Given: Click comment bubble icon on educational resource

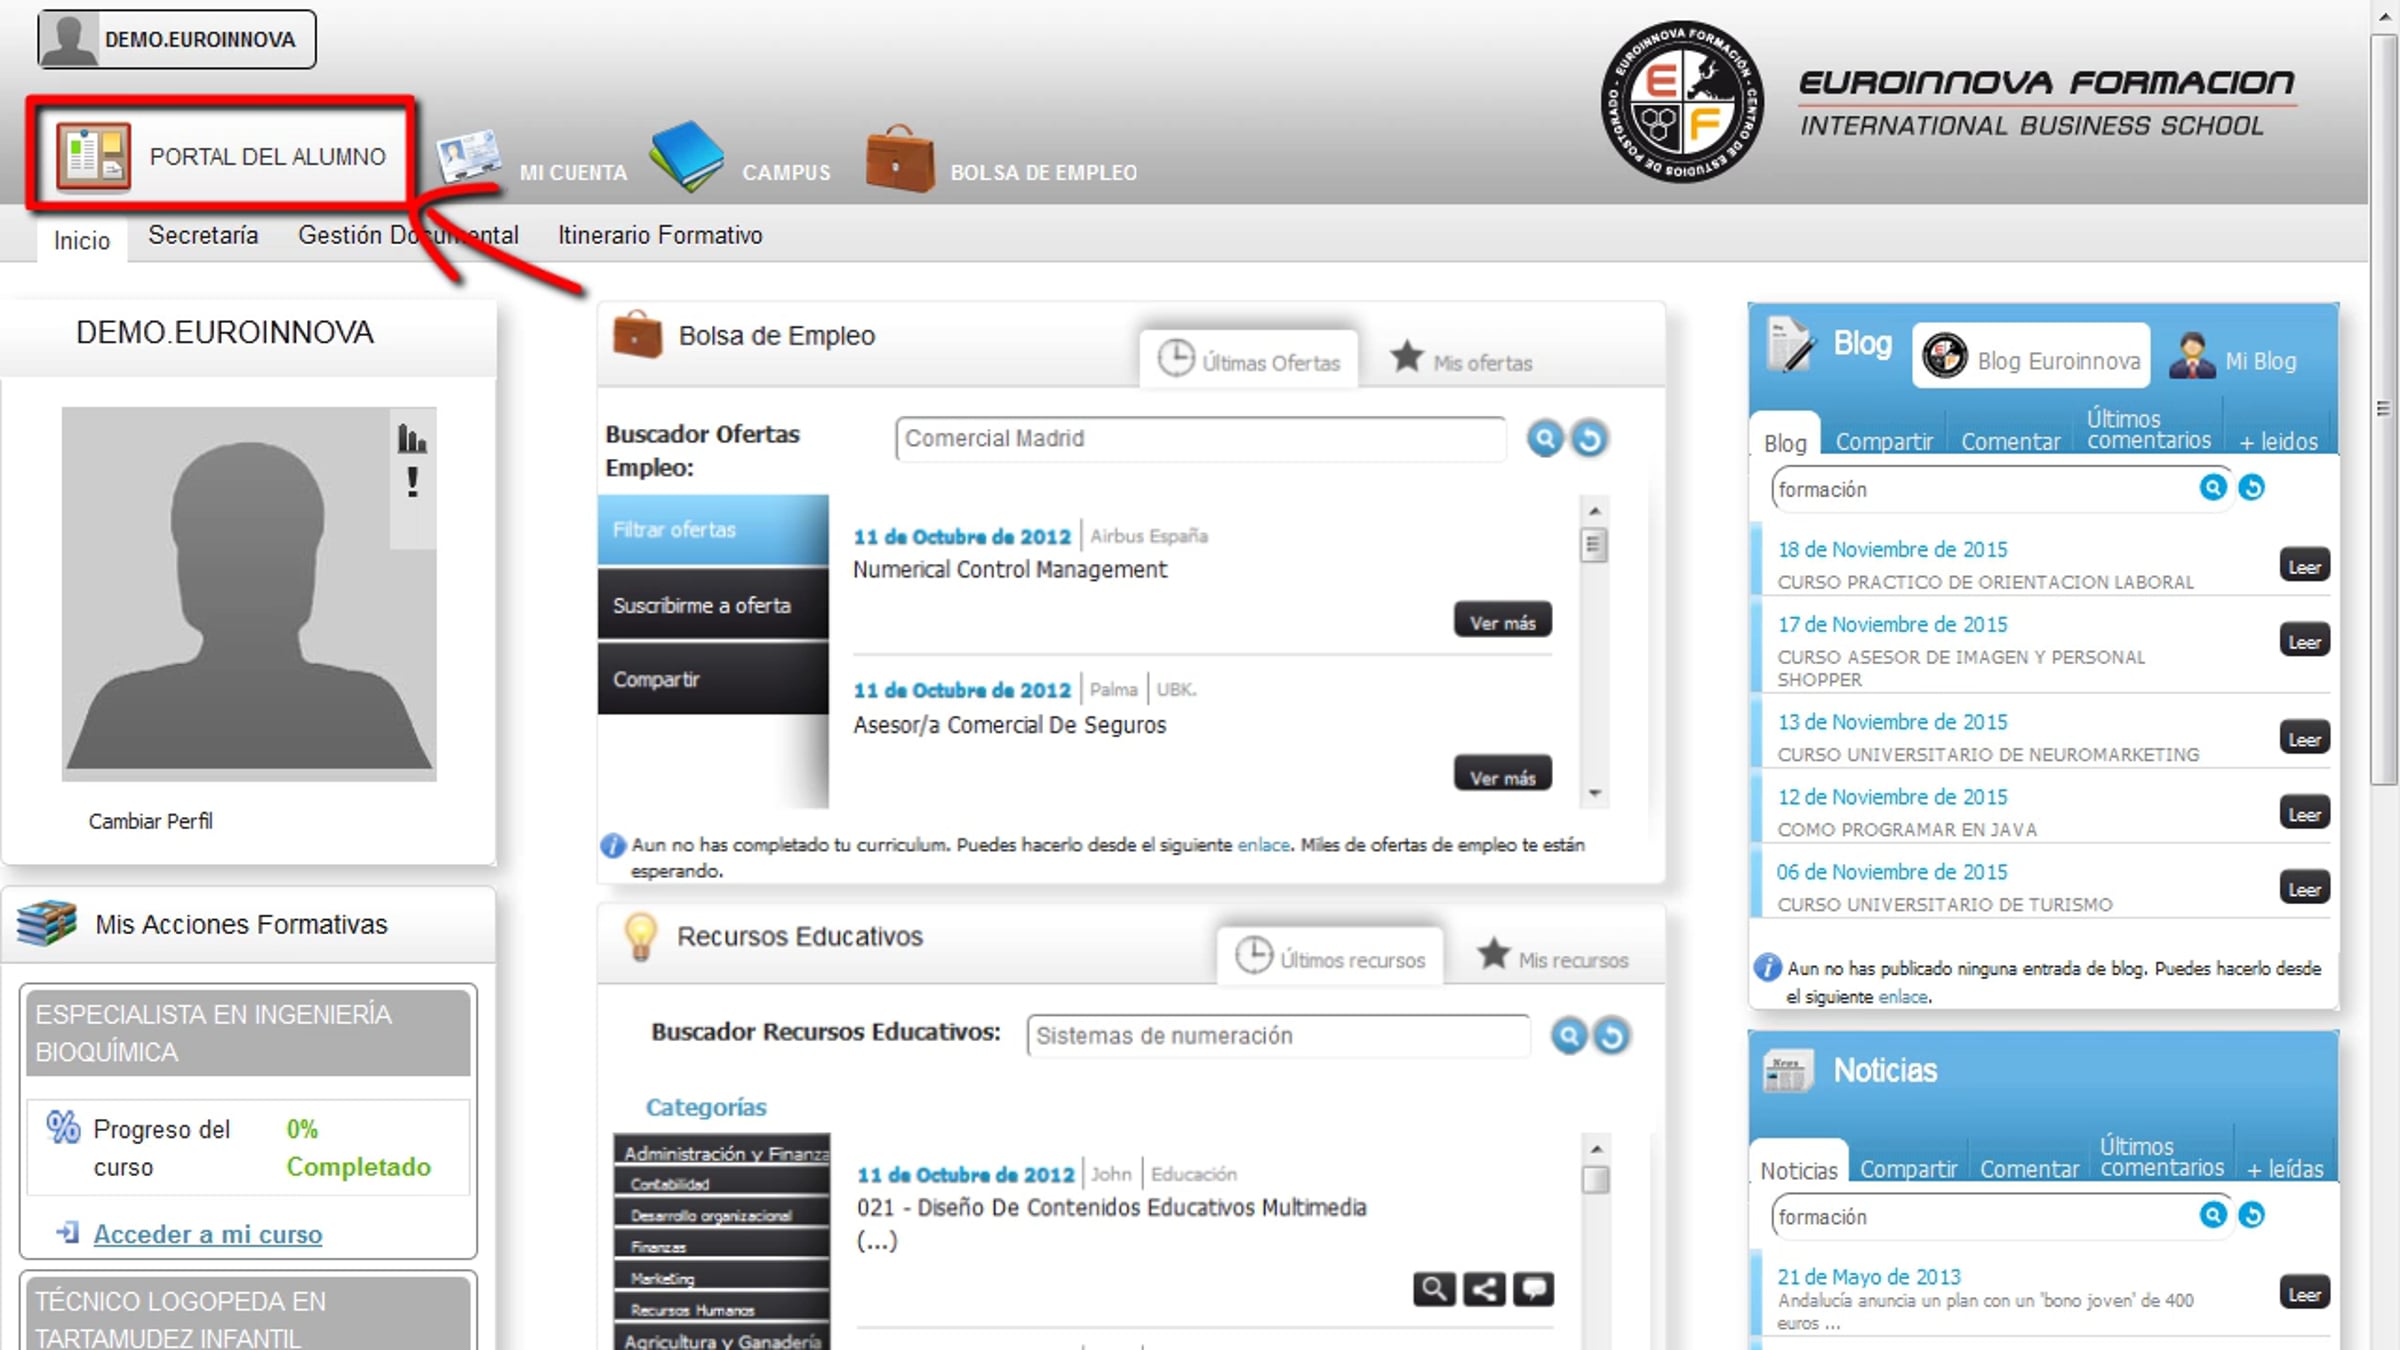Looking at the screenshot, I should click(x=1533, y=1289).
